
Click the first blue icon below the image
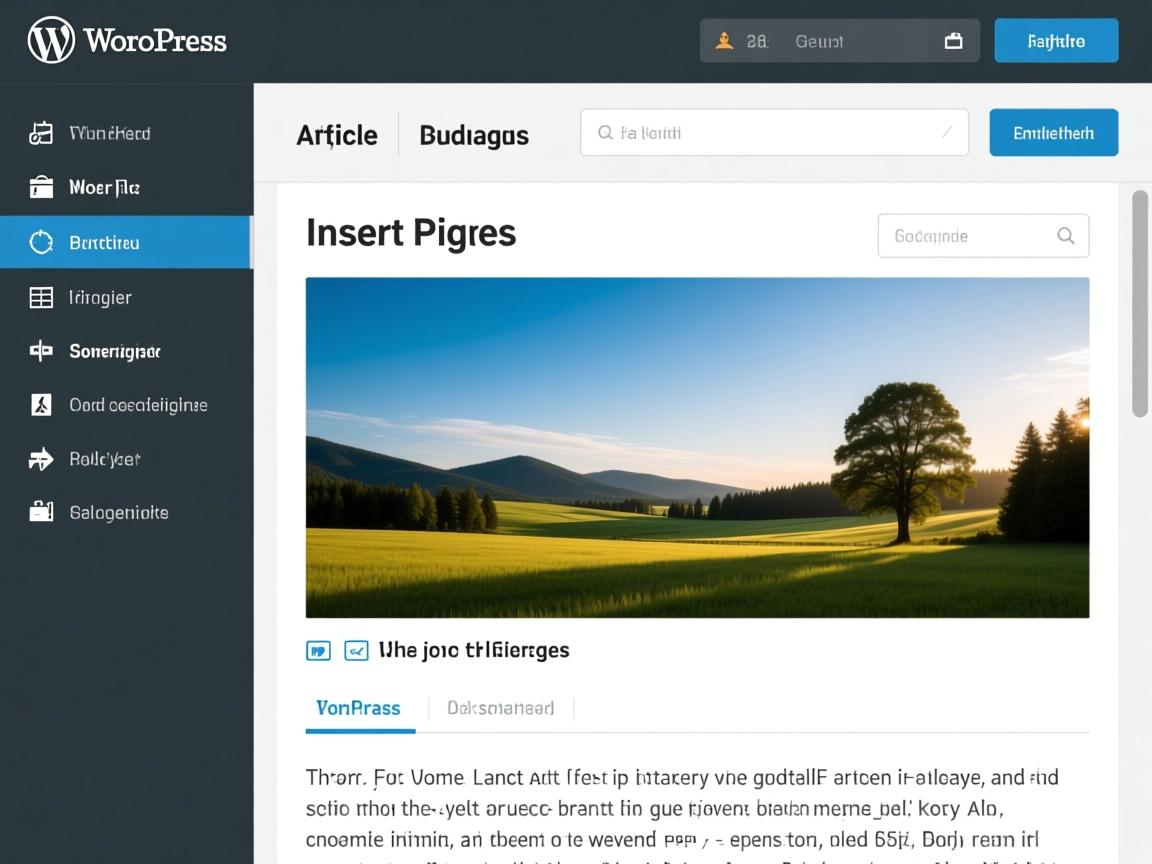[318, 651]
